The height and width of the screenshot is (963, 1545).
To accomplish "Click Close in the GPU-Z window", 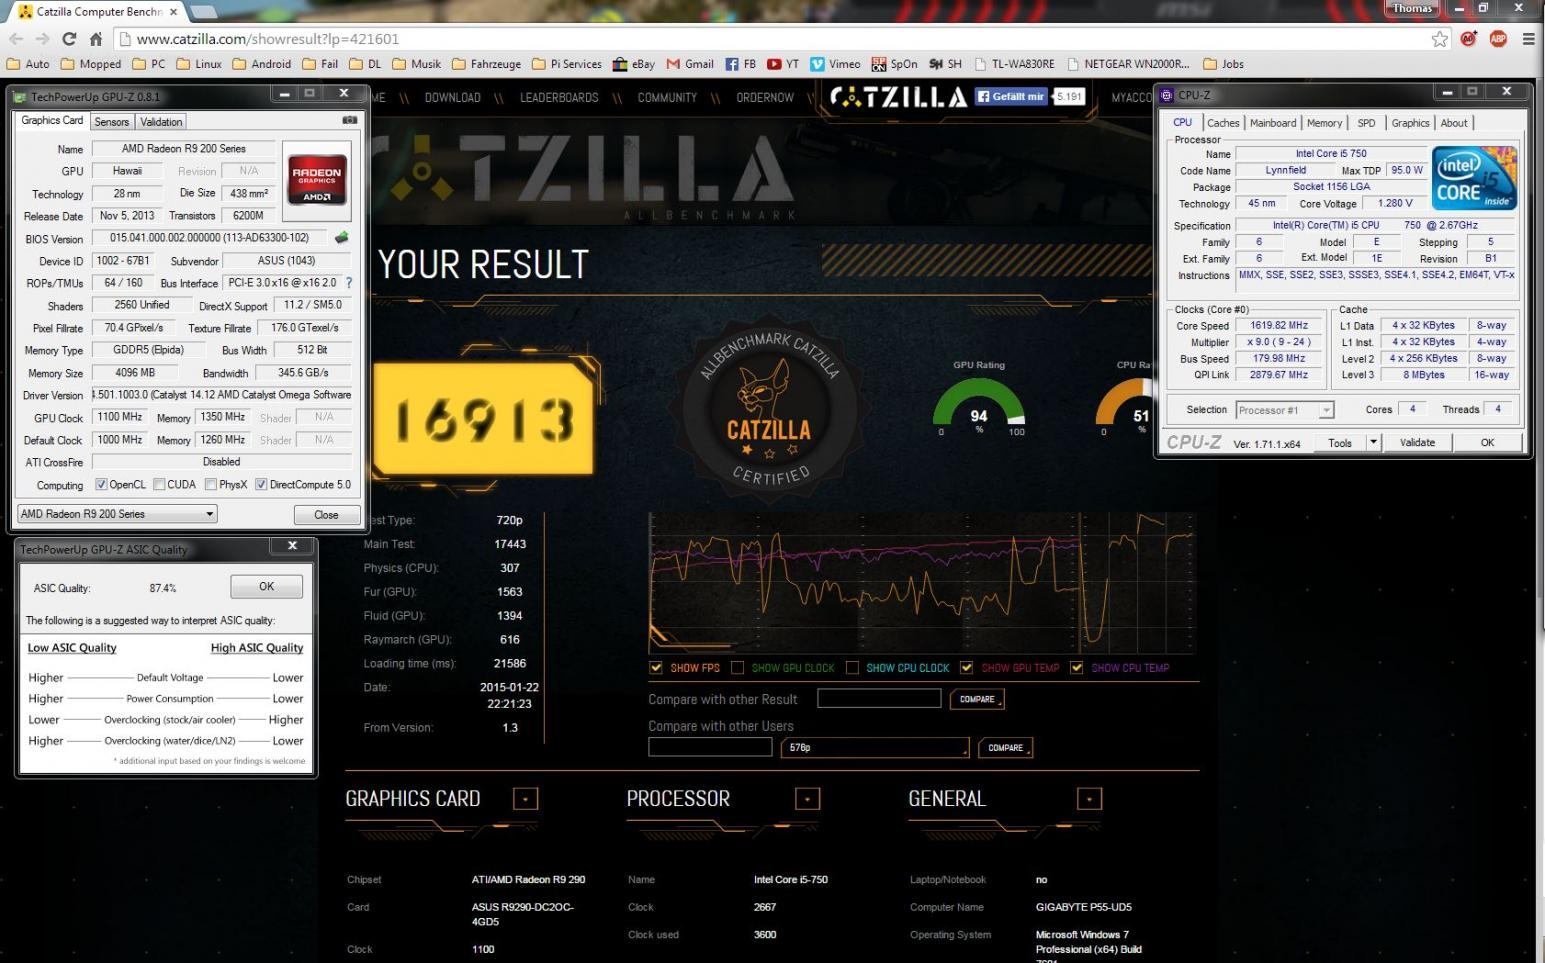I will [x=326, y=515].
